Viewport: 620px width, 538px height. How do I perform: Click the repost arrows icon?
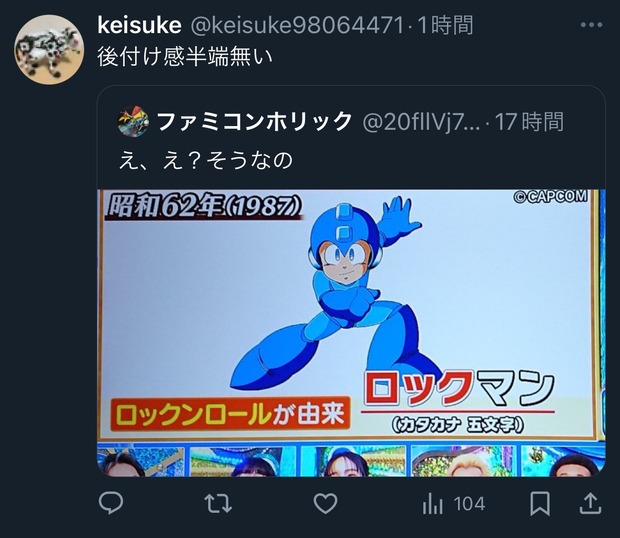(218, 504)
